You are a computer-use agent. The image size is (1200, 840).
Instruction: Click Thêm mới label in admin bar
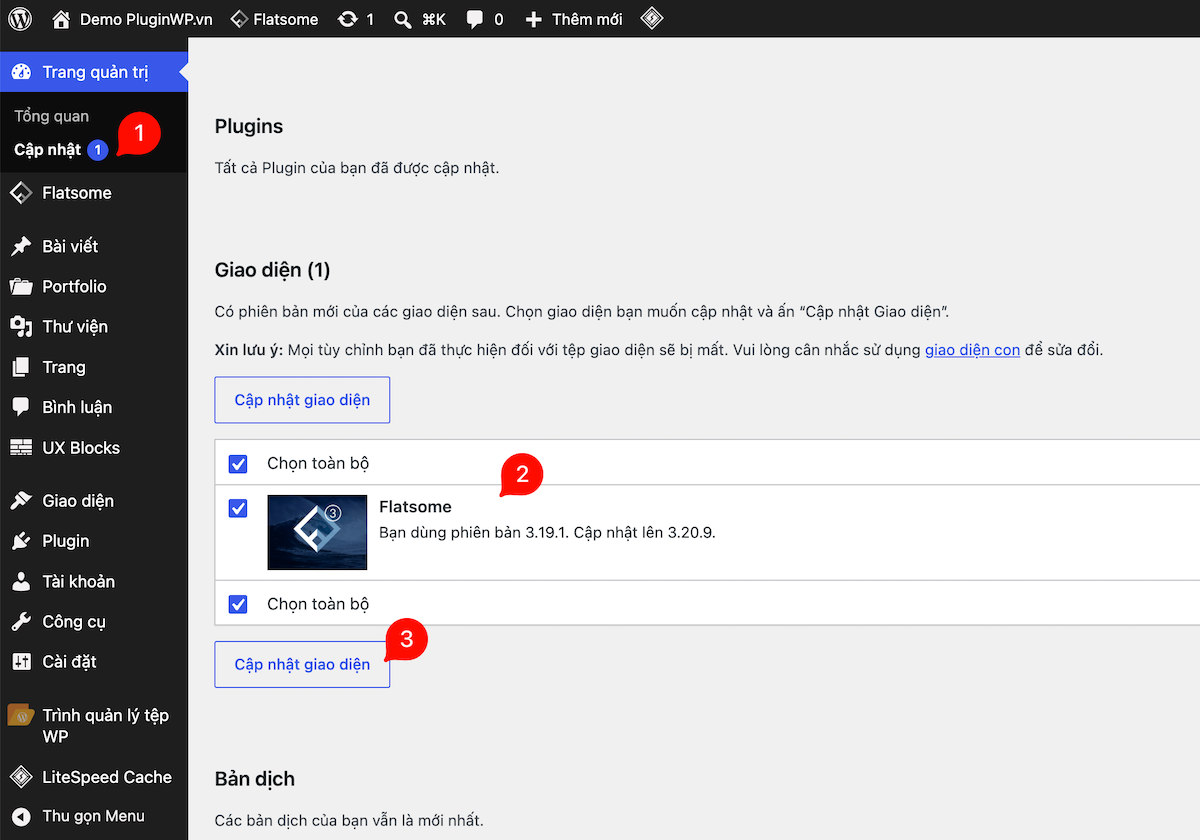tap(587, 19)
